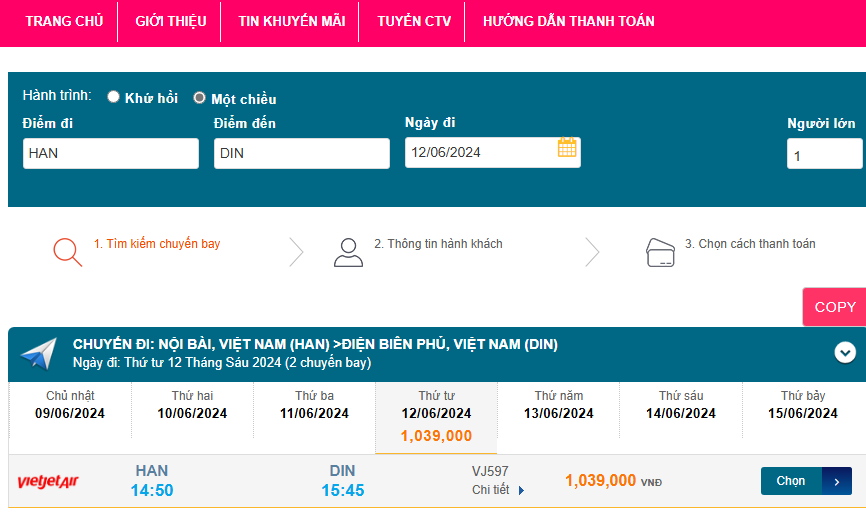Click the magnifying glass search step icon
Image resolution: width=866 pixels, height=523 pixels.
pos(67,251)
